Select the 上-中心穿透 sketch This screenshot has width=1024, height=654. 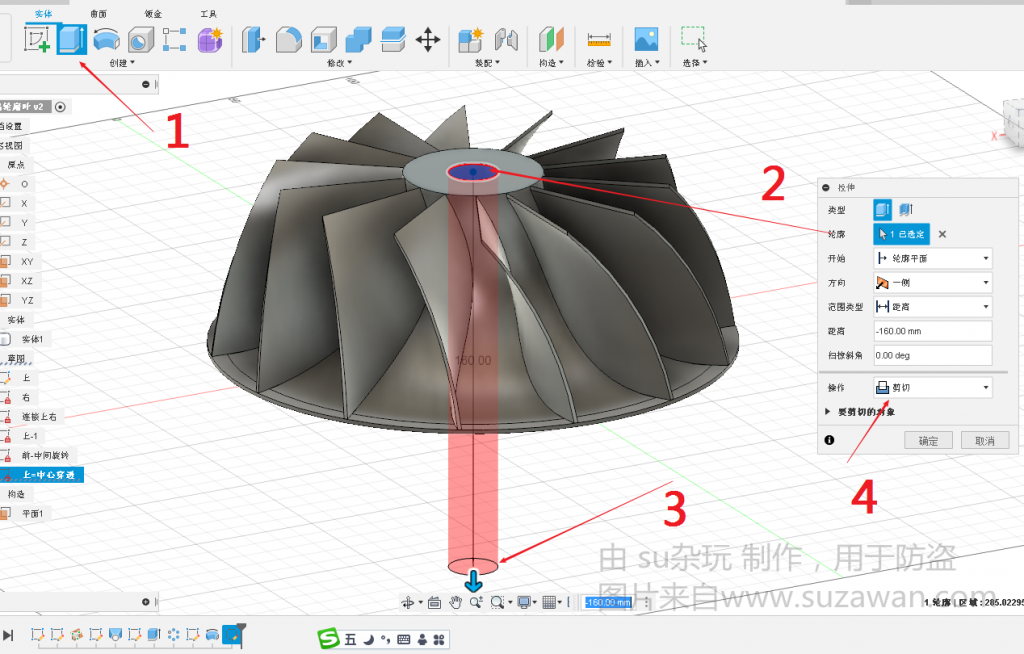coord(42,475)
